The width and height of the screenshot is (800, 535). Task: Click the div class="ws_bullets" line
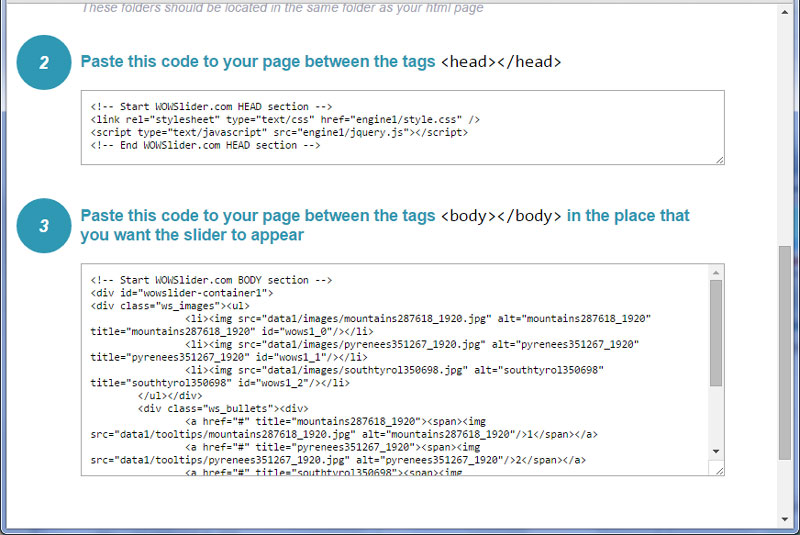pyautogui.click(x=223, y=409)
